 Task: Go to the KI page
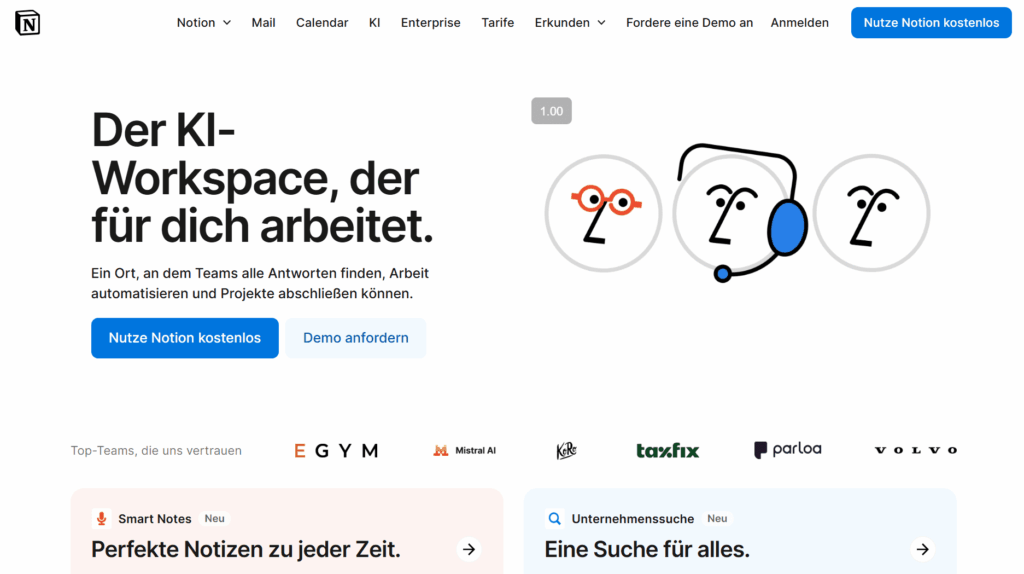(x=374, y=23)
